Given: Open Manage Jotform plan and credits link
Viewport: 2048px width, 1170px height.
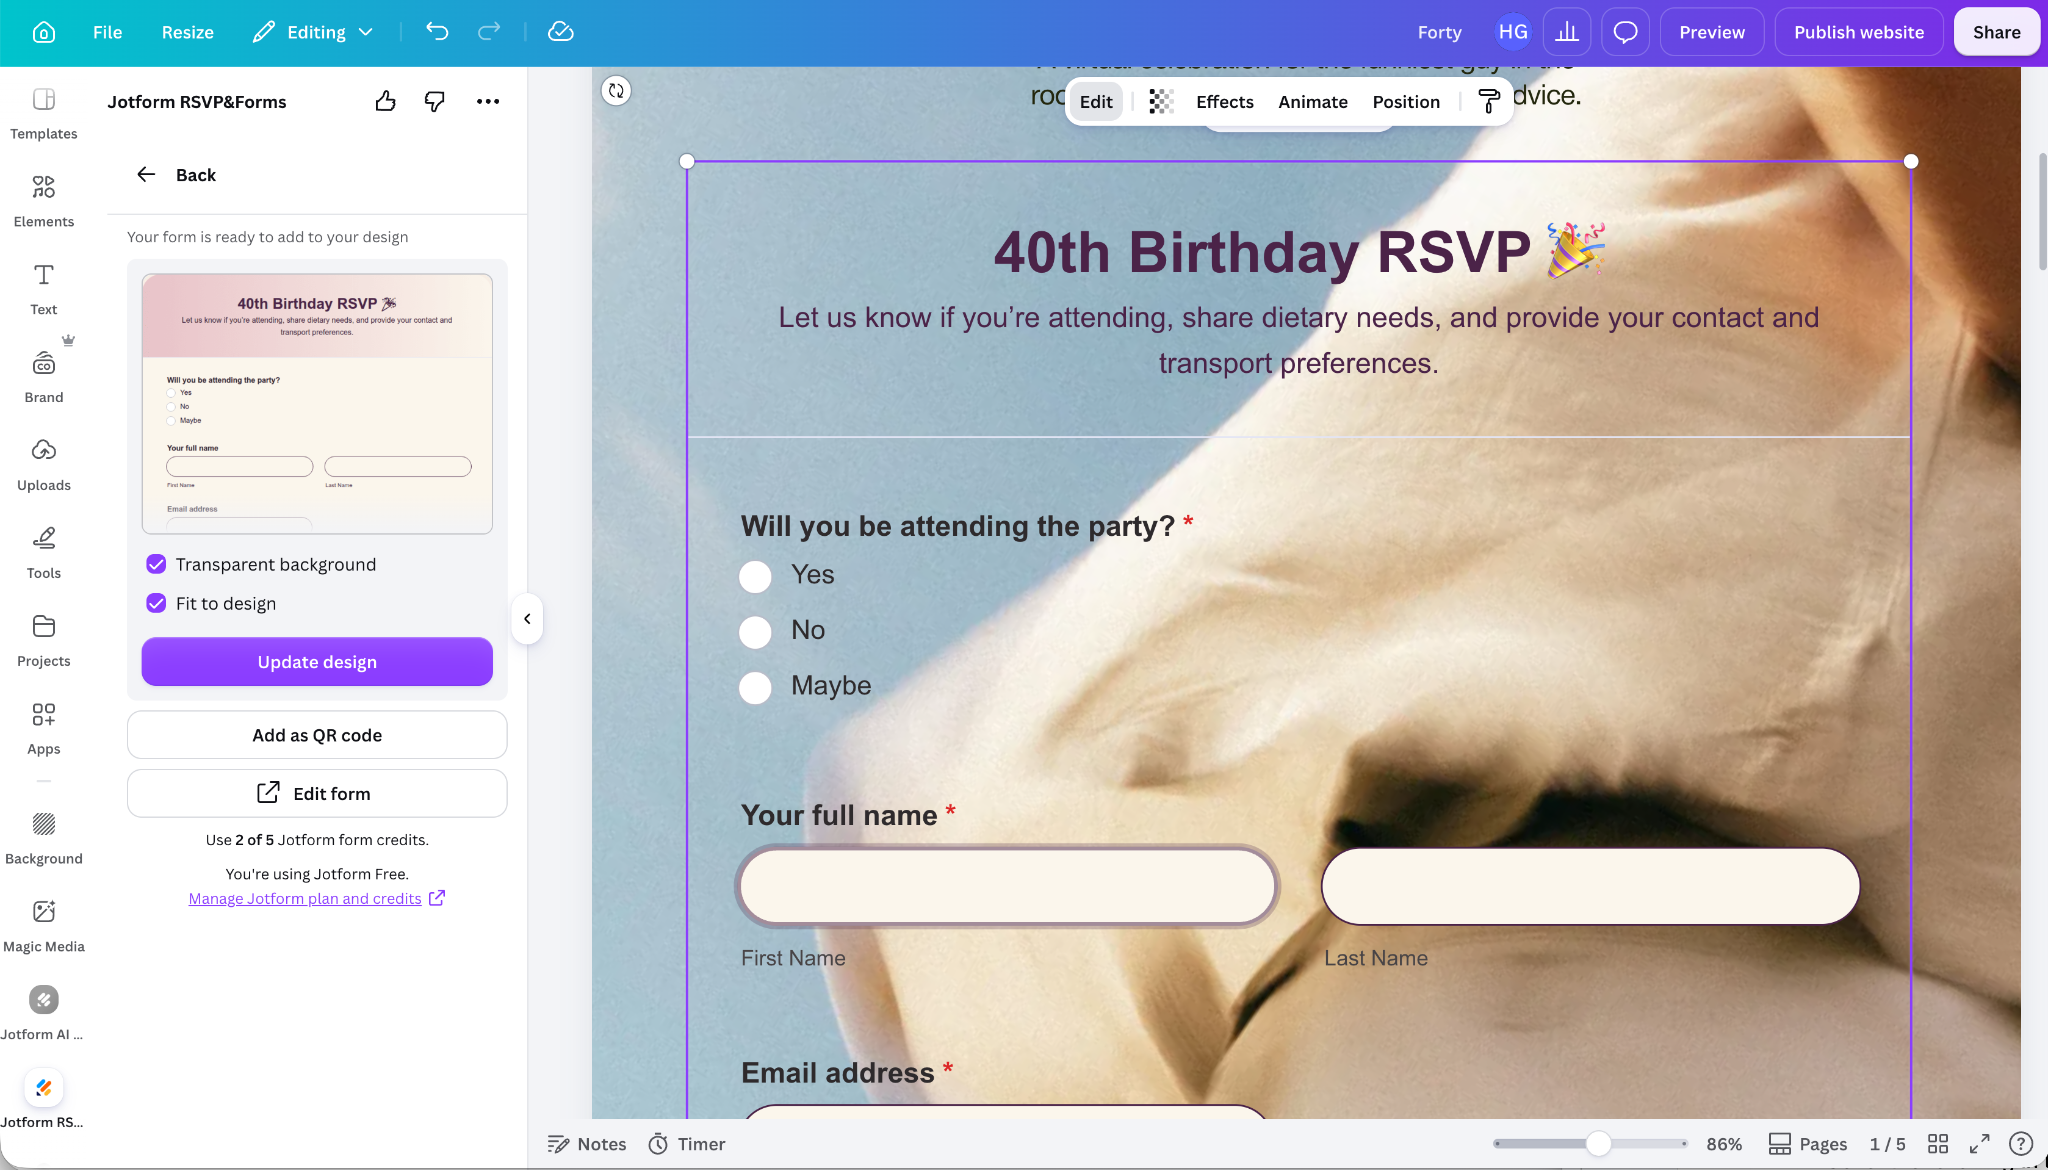Looking at the screenshot, I should 316,898.
